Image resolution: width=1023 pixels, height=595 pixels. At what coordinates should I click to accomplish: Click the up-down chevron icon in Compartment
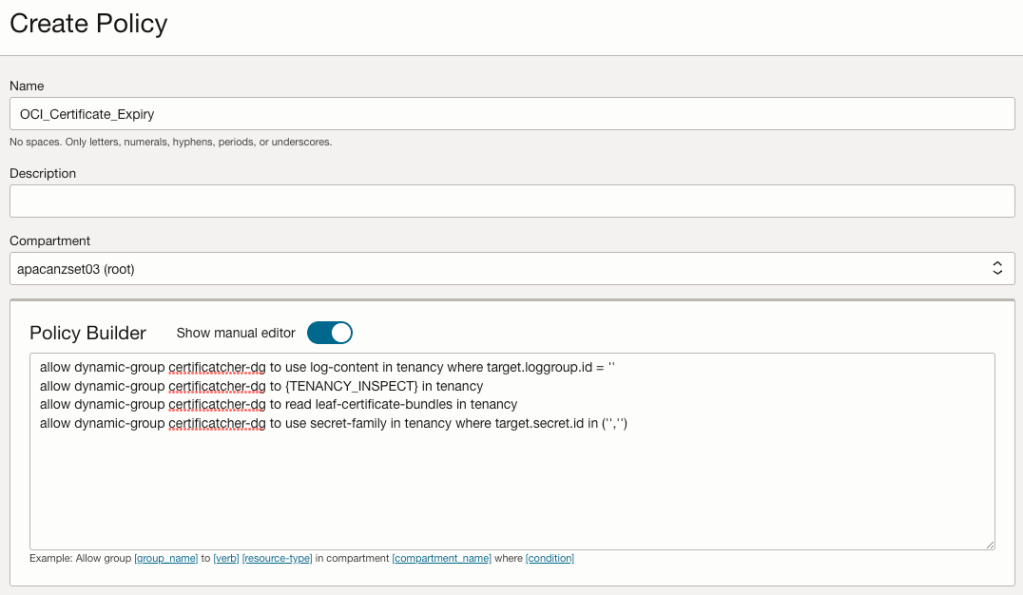click(x=996, y=268)
